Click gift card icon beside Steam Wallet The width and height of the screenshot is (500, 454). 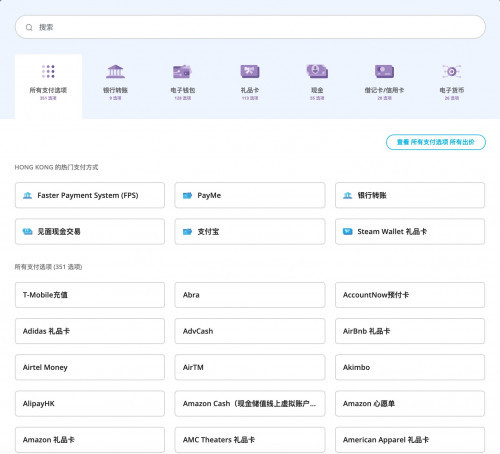point(348,231)
